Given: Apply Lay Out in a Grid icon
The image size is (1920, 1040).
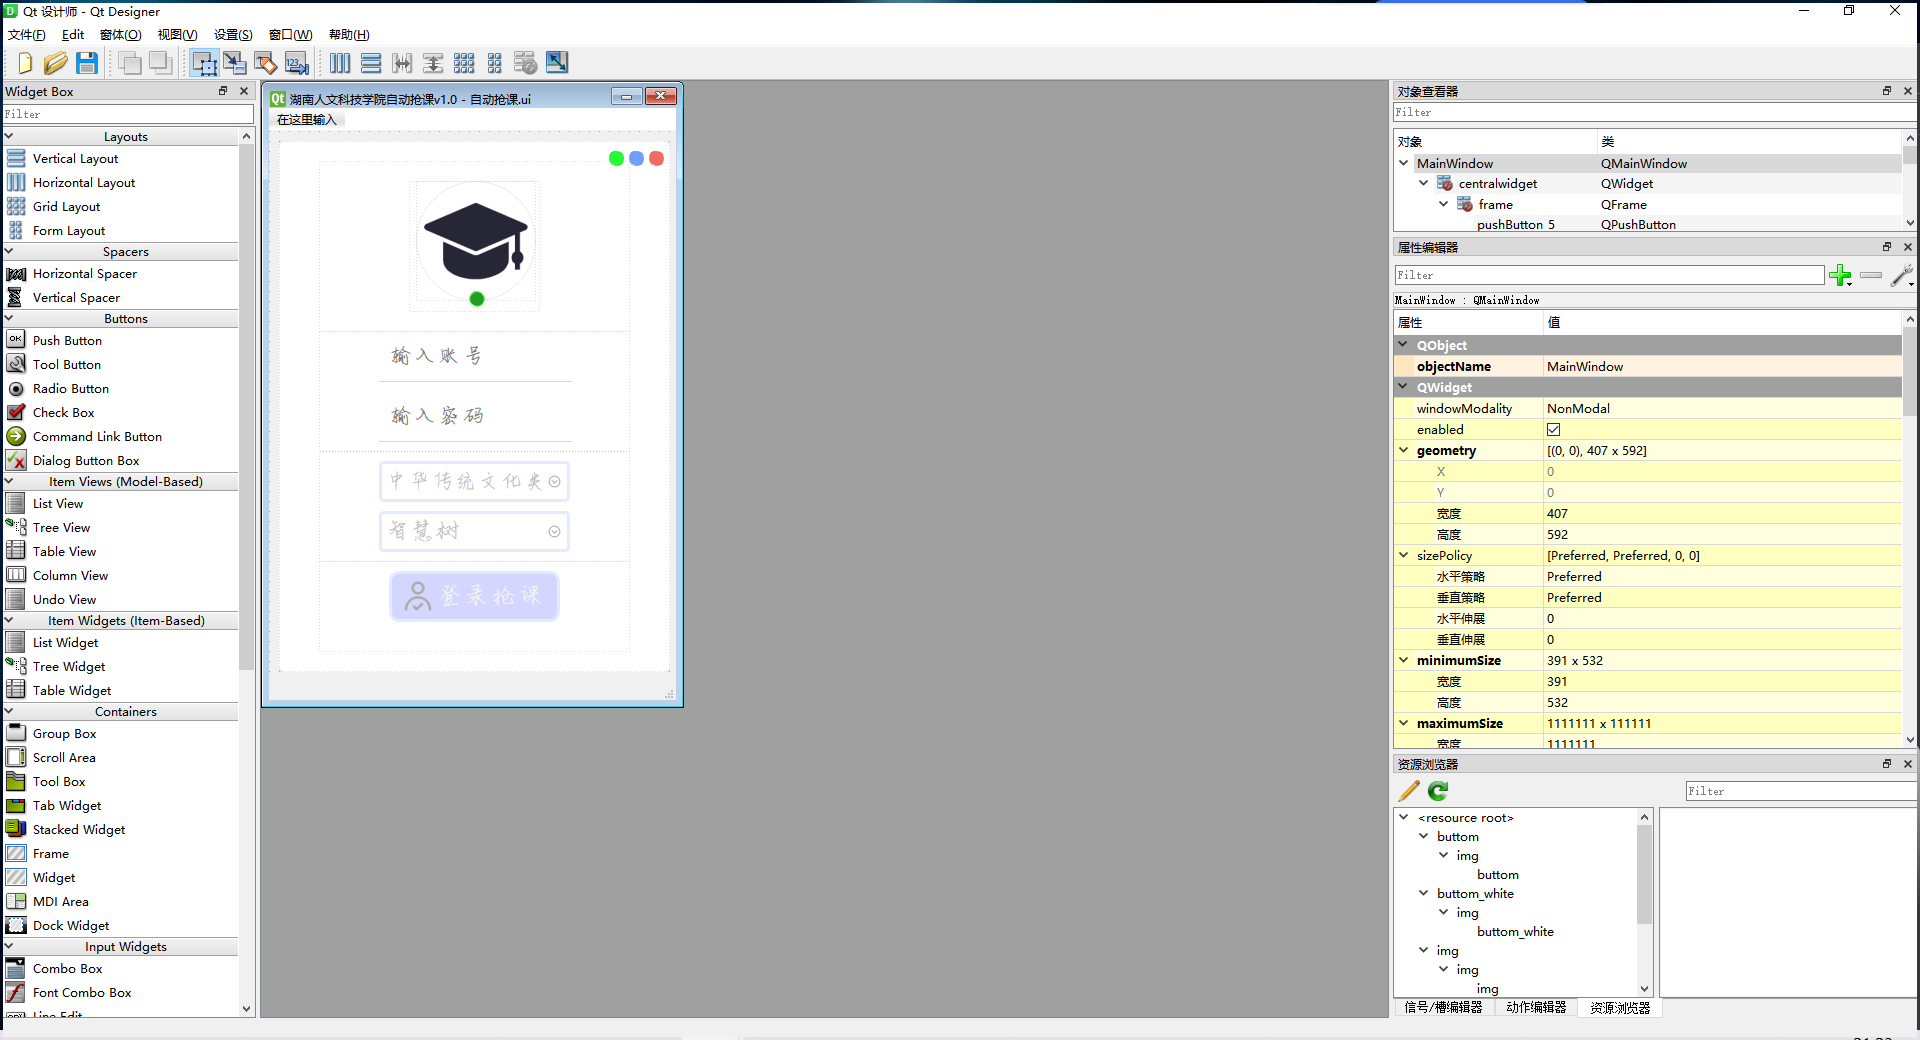Looking at the screenshot, I should [464, 63].
